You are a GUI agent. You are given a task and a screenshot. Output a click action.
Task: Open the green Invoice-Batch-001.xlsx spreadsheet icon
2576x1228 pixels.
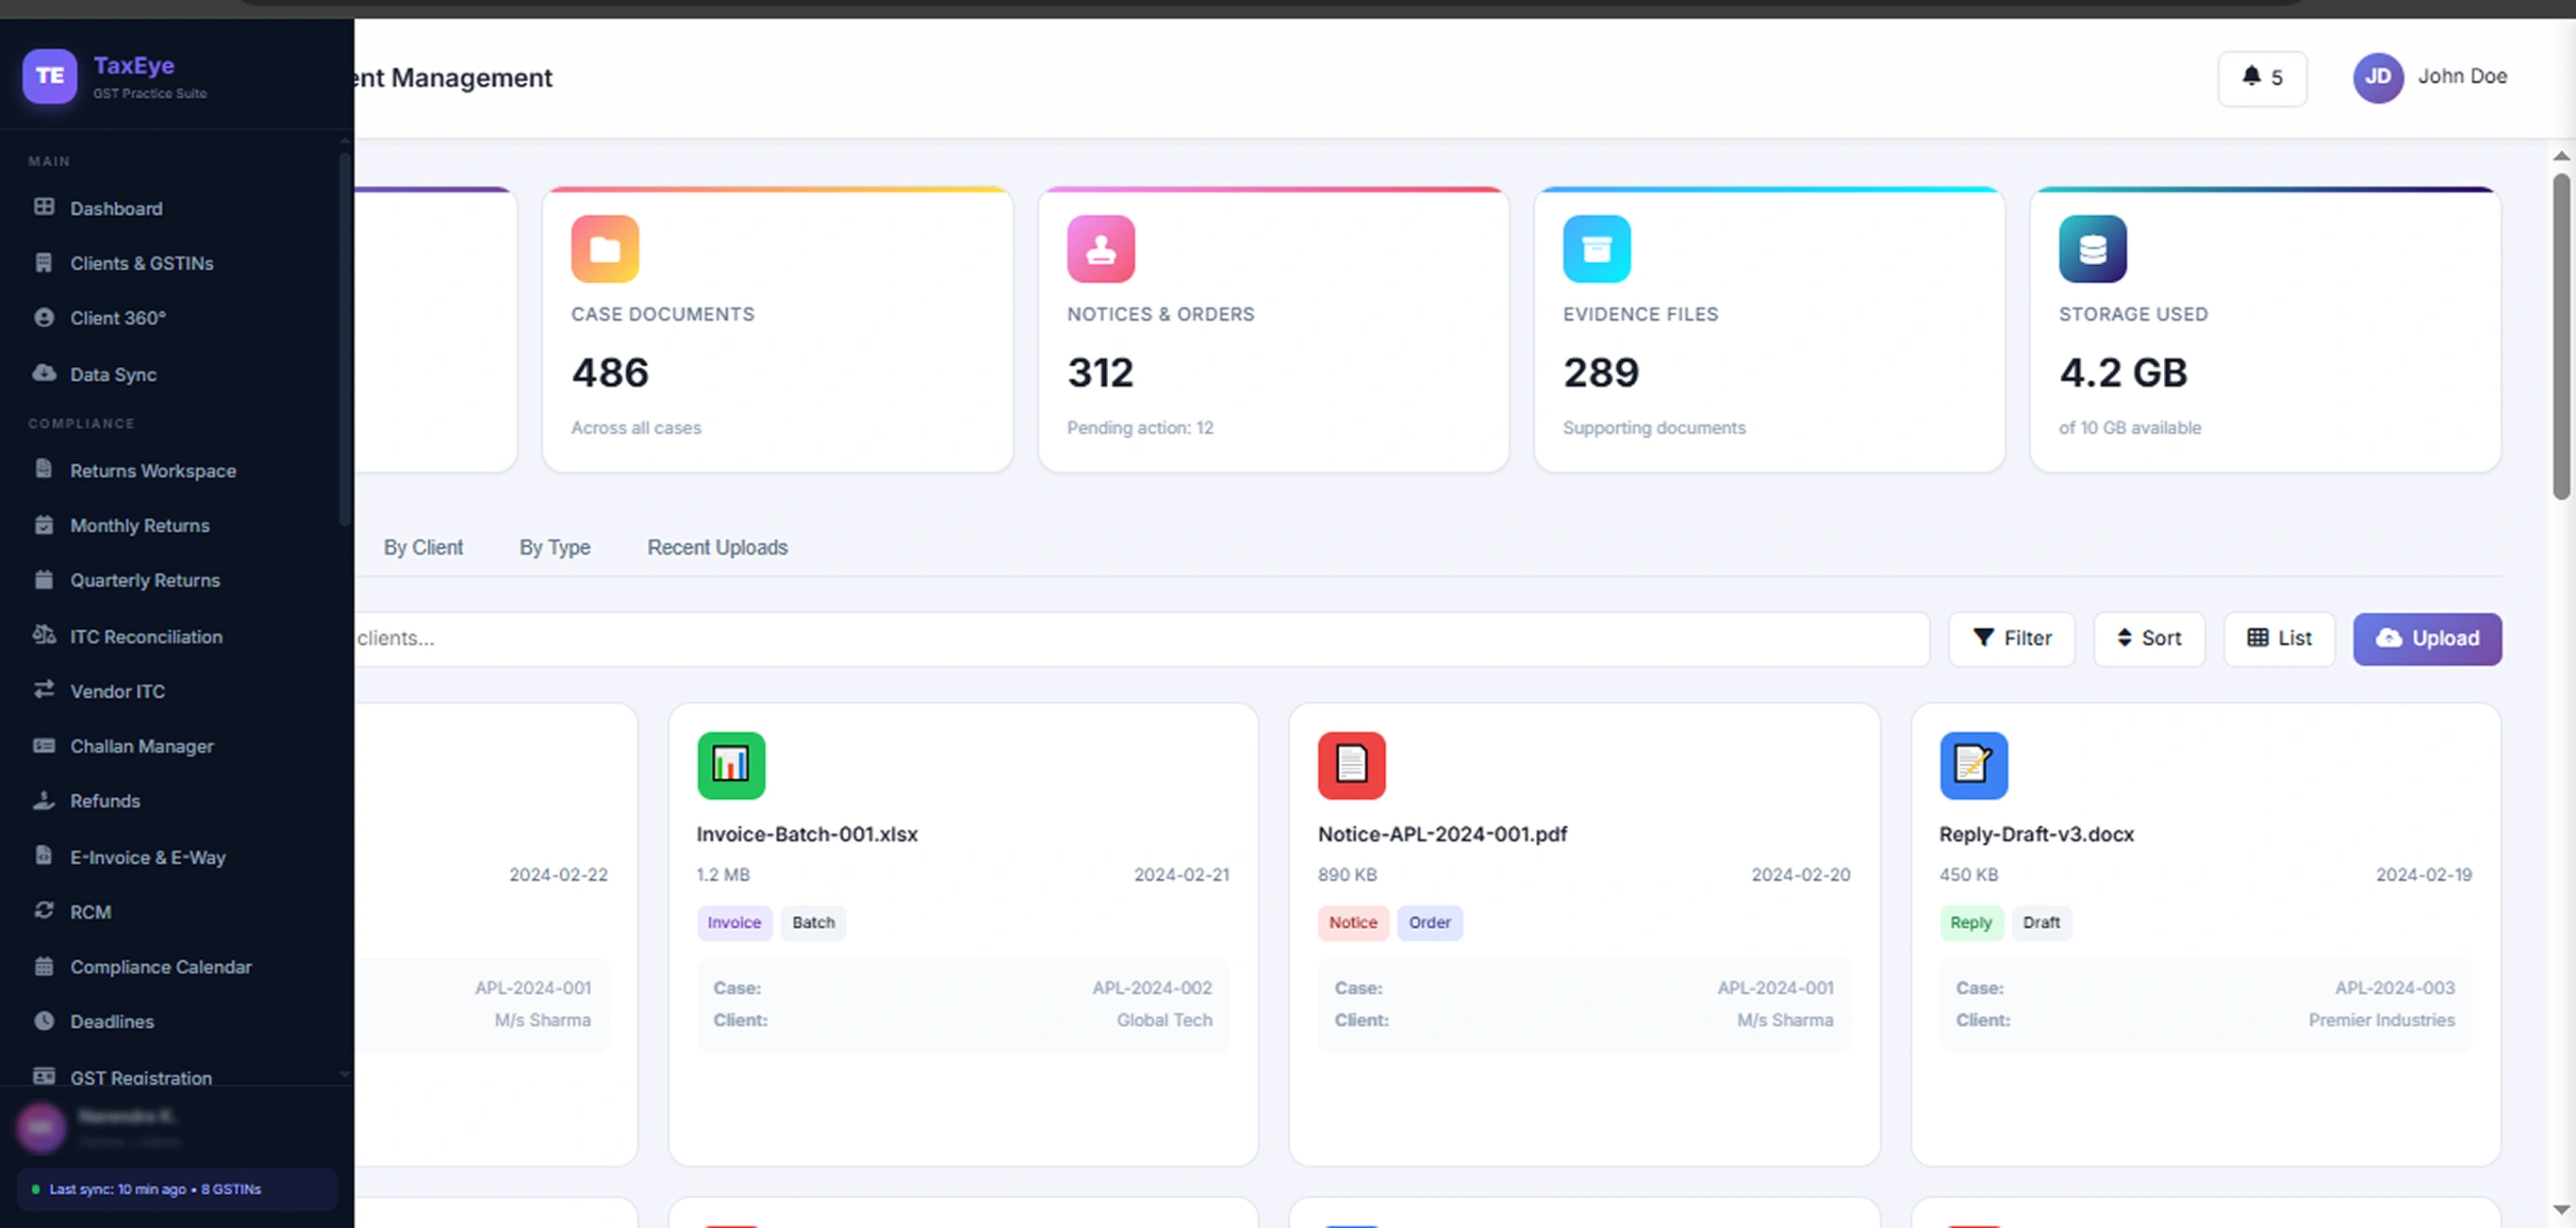(x=731, y=765)
